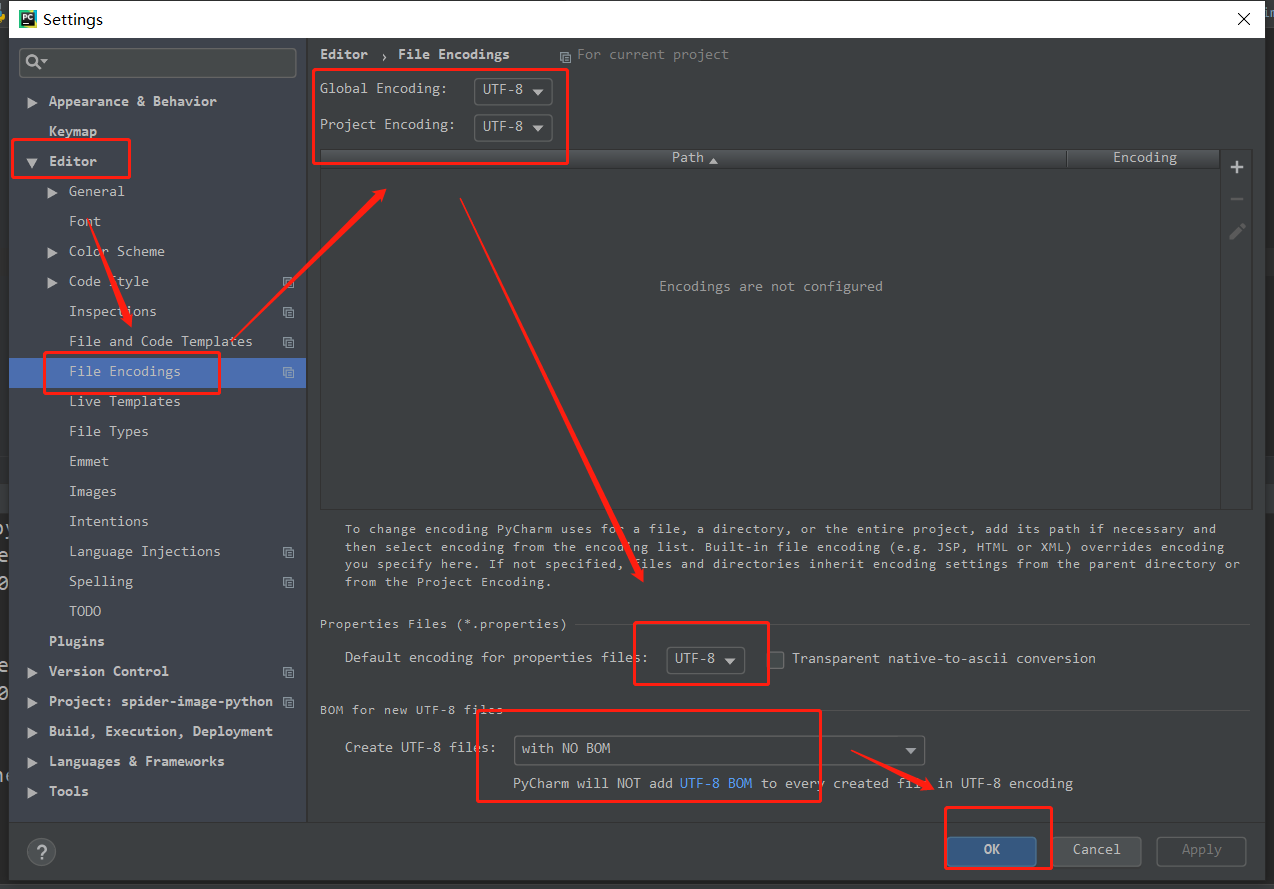This screenshot has width=1274, height=889.
Task: Click the For current project icon
Action: click(x=565, y=56)
